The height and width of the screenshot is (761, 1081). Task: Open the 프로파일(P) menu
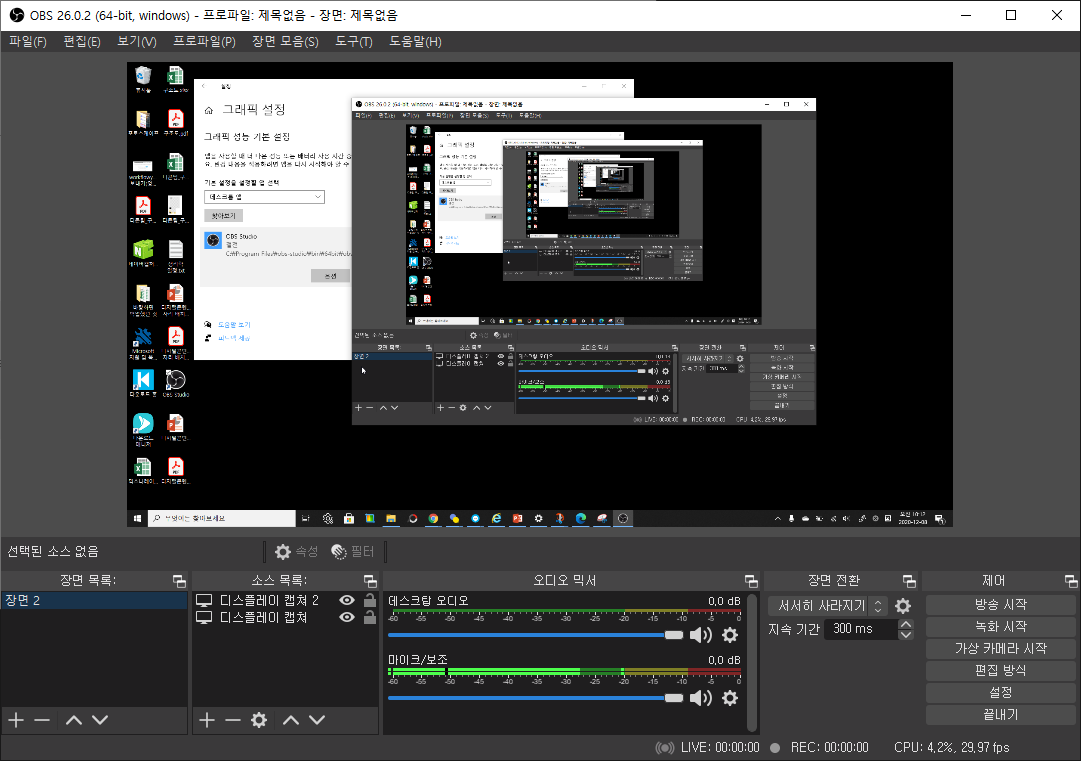(204, 41)
